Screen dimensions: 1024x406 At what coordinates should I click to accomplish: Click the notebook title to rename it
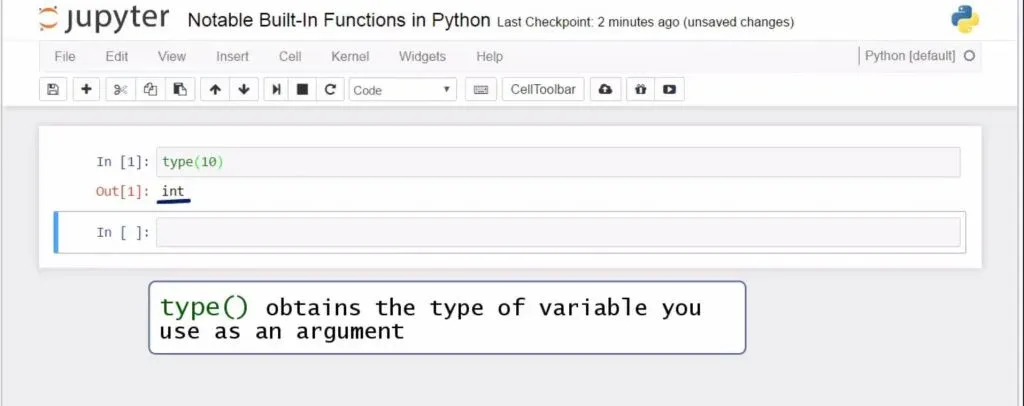coord(339,21)
